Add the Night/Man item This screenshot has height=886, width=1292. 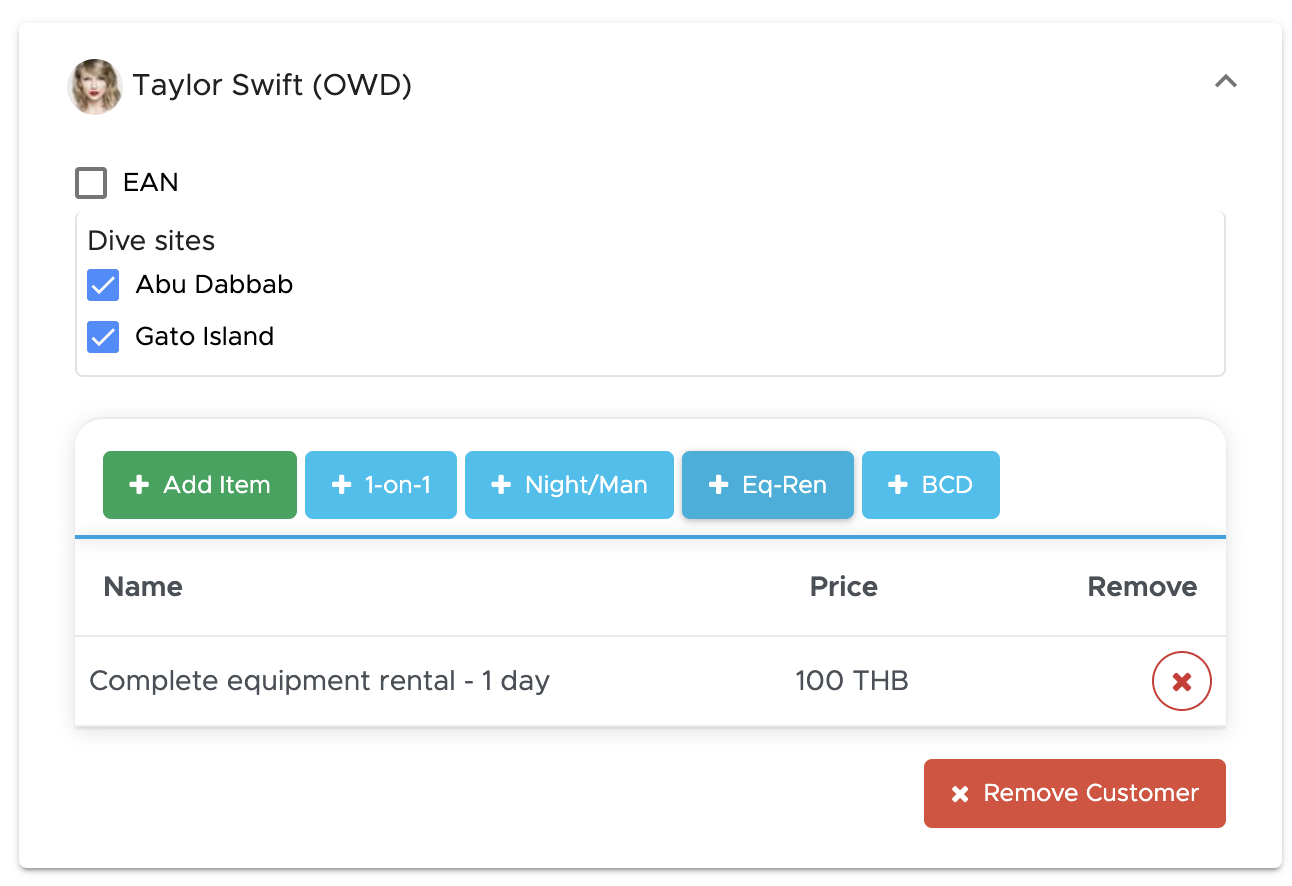click(569, 485)
